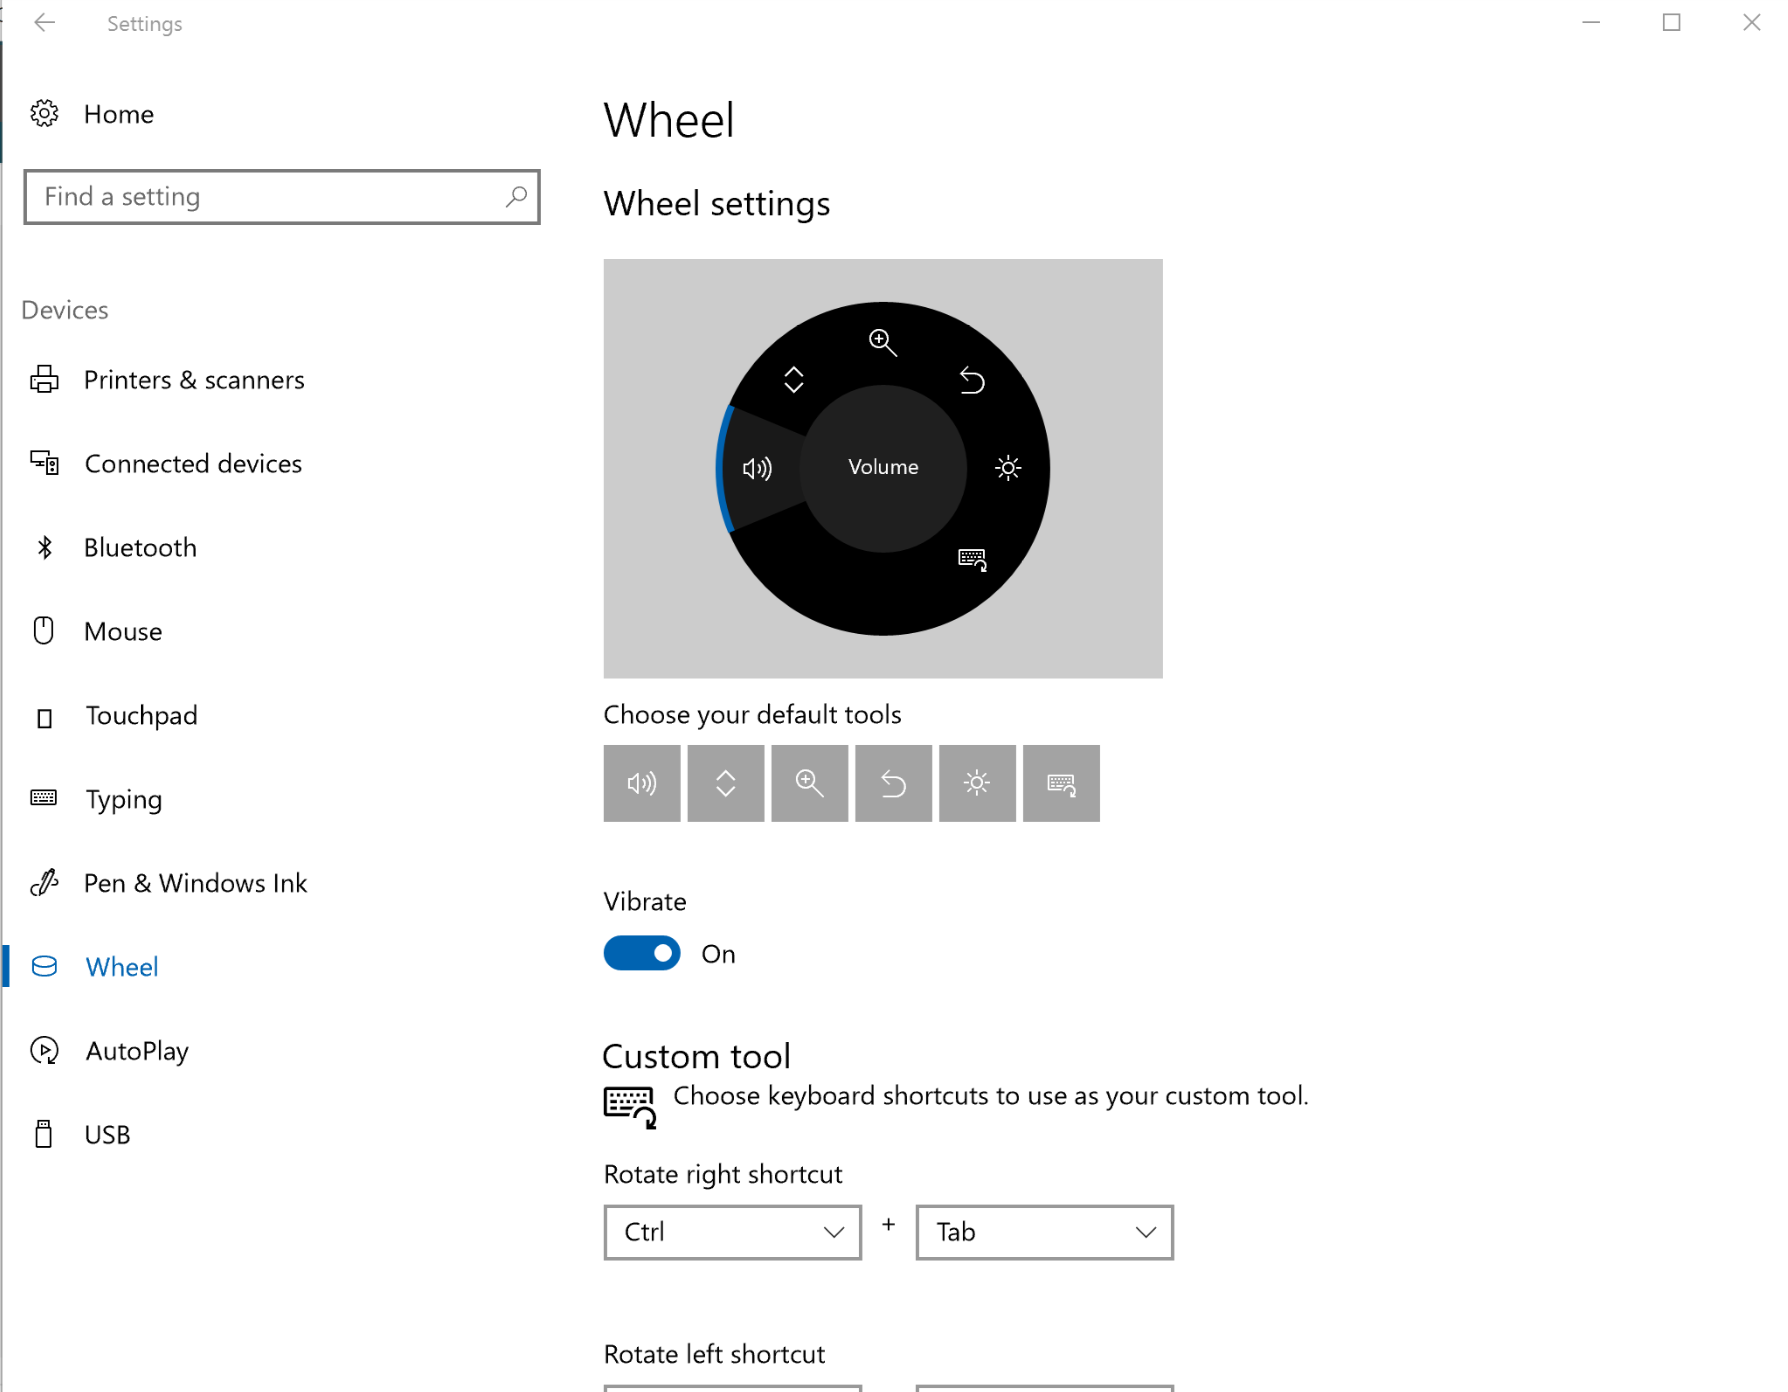Open Mouse settings page
1788x1392 pixels.
point(123,631)
